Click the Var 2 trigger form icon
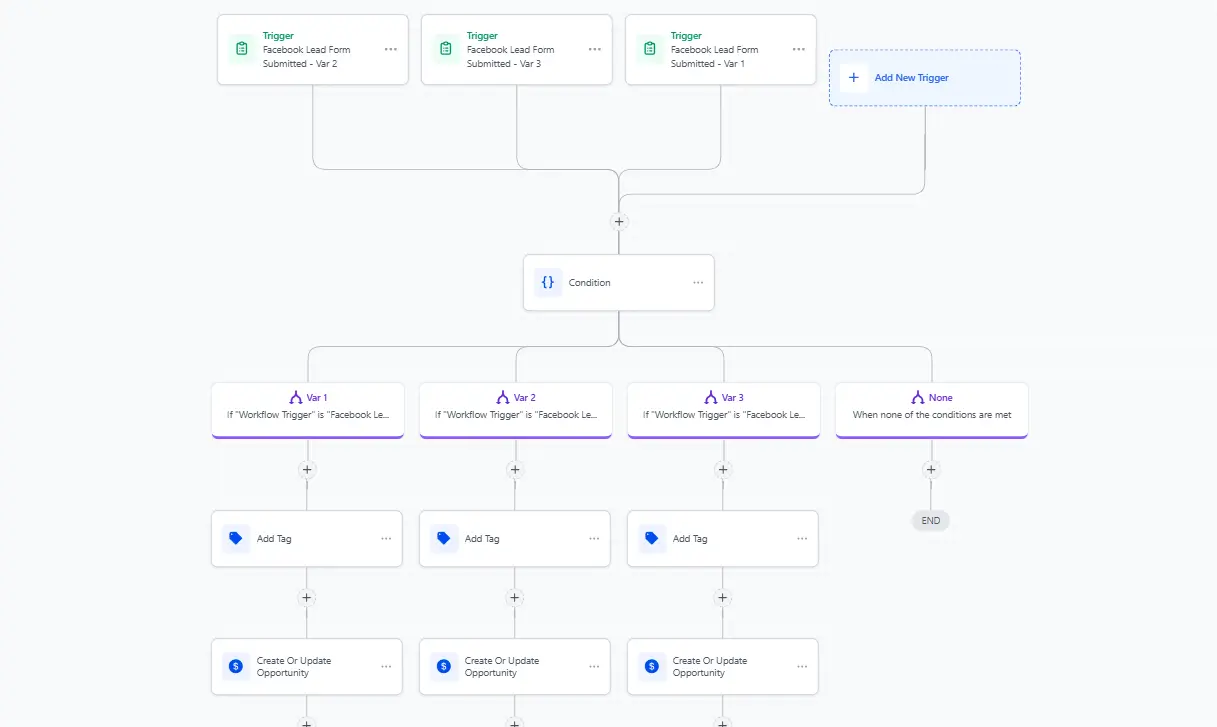1217x727 pixels. tap(241, 49)
